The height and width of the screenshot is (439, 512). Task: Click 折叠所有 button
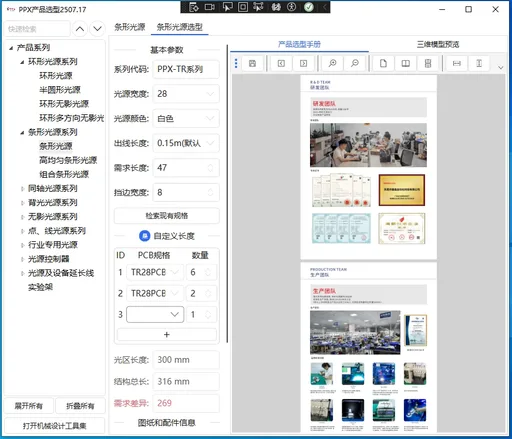tap(80, 406)
